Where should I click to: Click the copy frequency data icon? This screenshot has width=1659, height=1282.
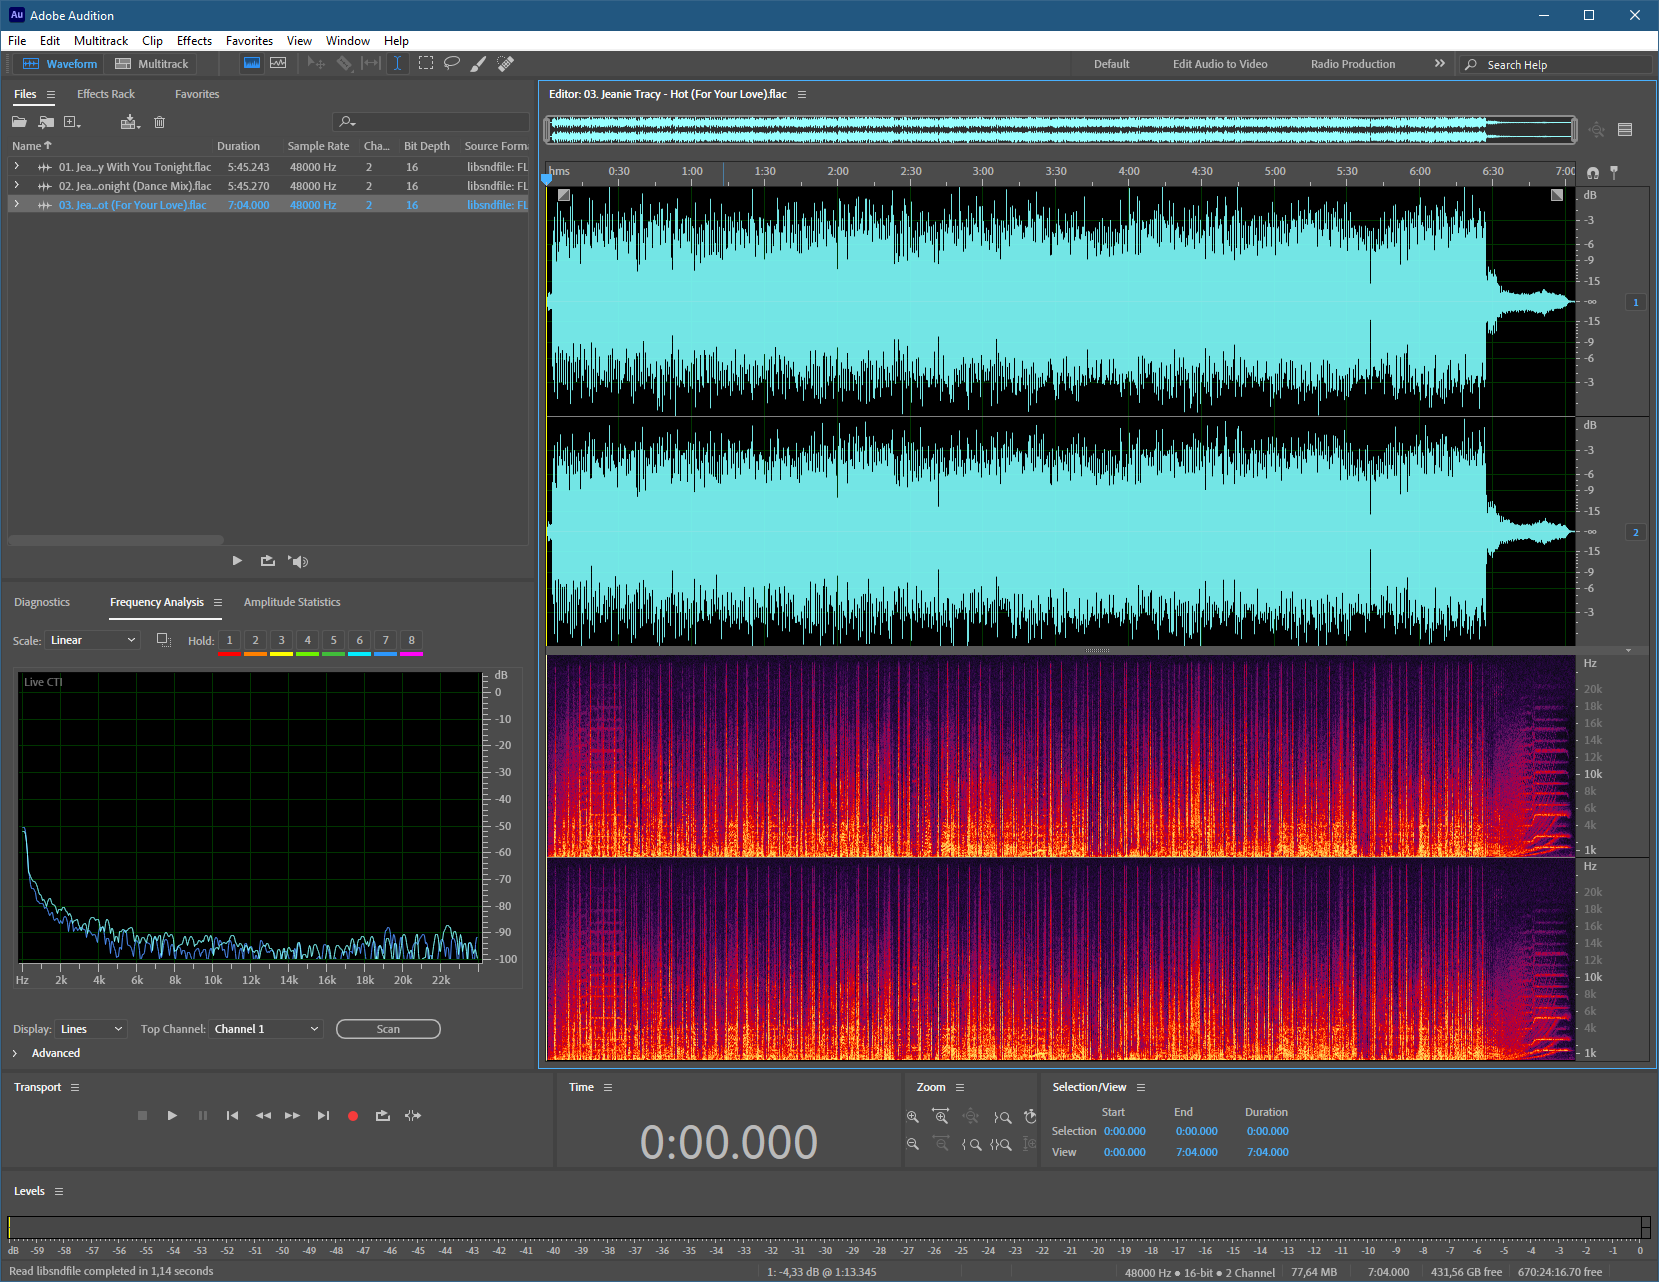tap(164, 640)
